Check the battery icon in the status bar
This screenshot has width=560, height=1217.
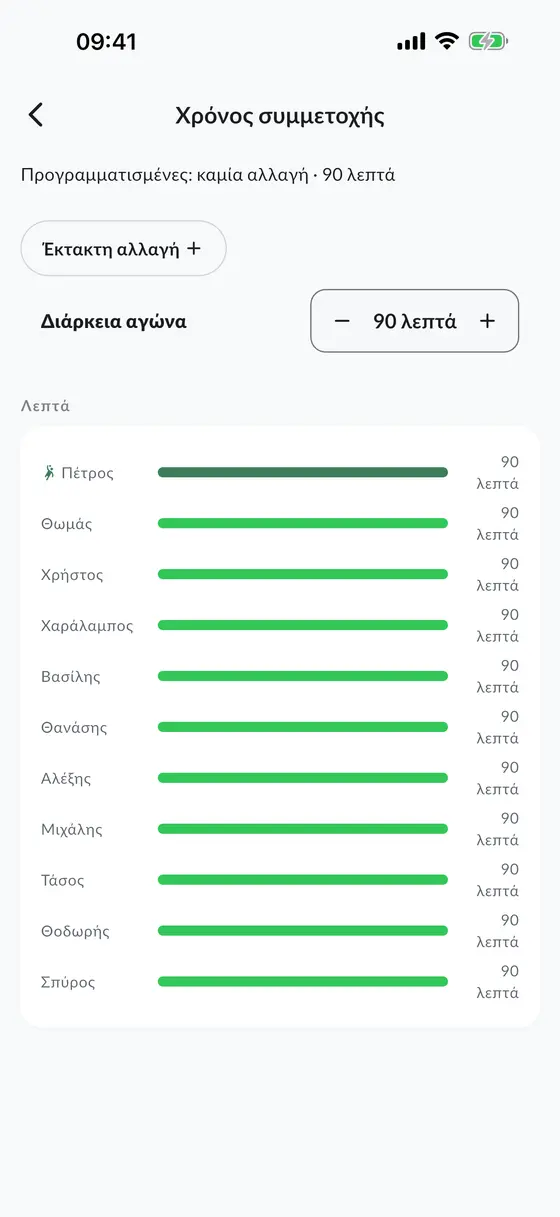[488, 41]
